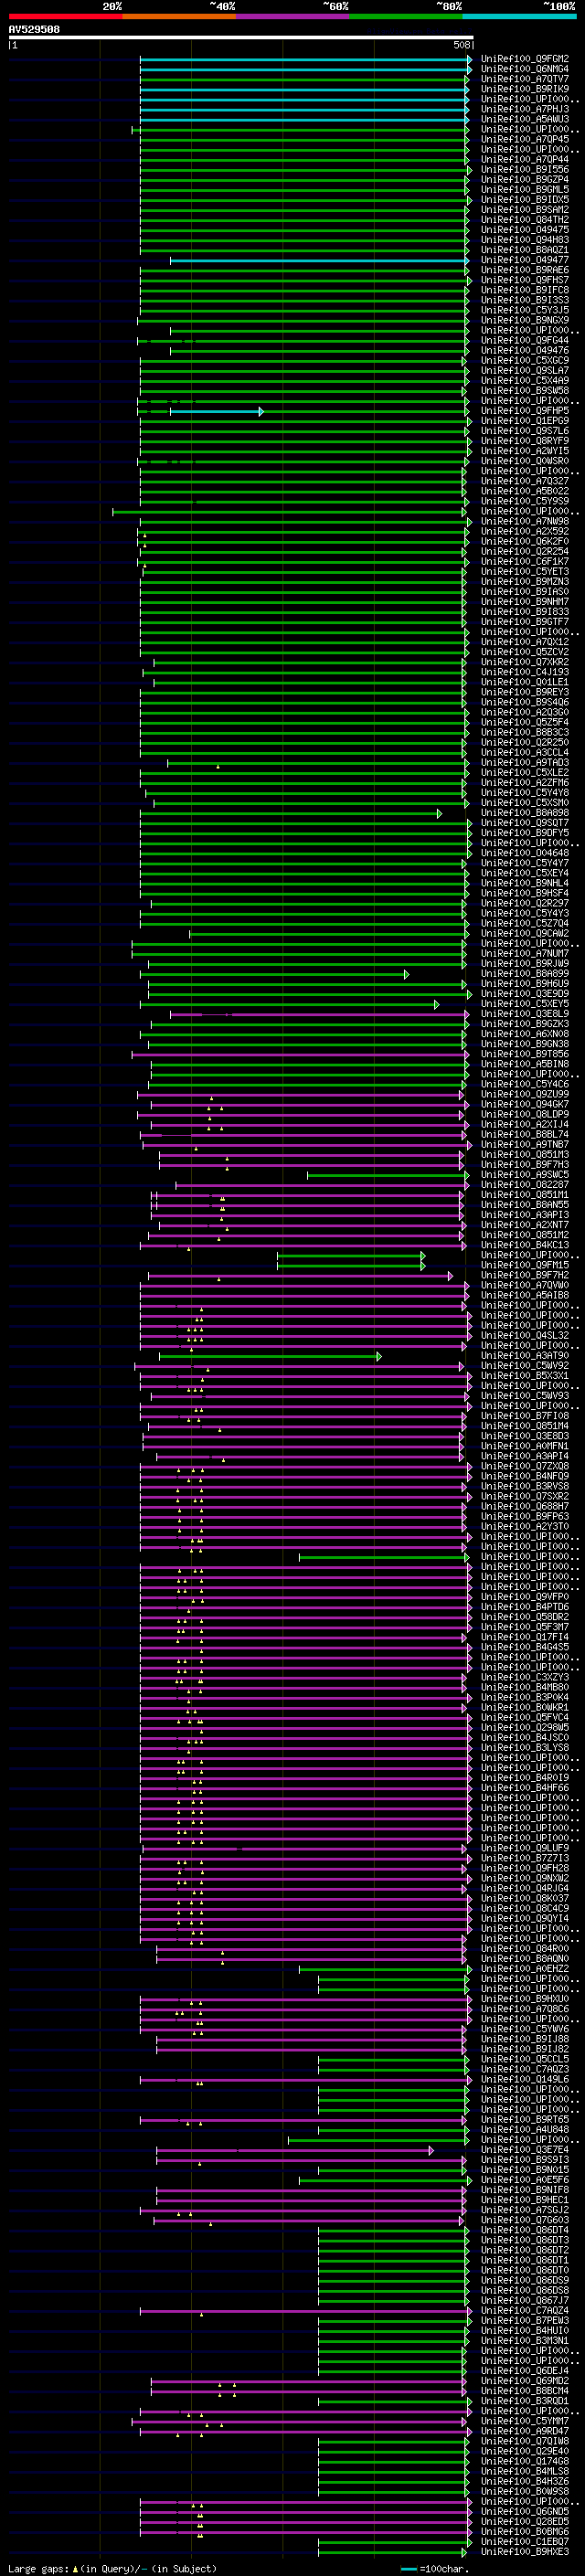Select the UniRef100_Q8RYF9 label
The image size is (585, 2576).
coord(525,441)
